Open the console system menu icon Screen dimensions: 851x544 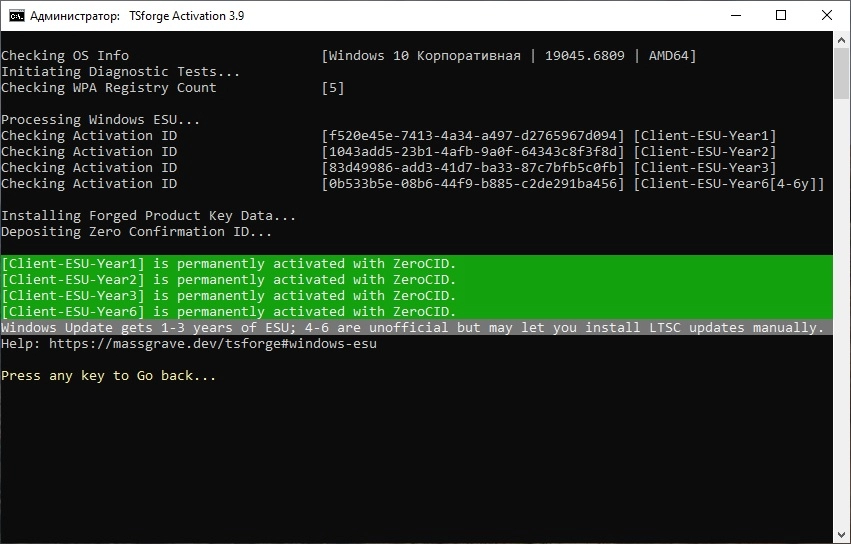(17, 16)
